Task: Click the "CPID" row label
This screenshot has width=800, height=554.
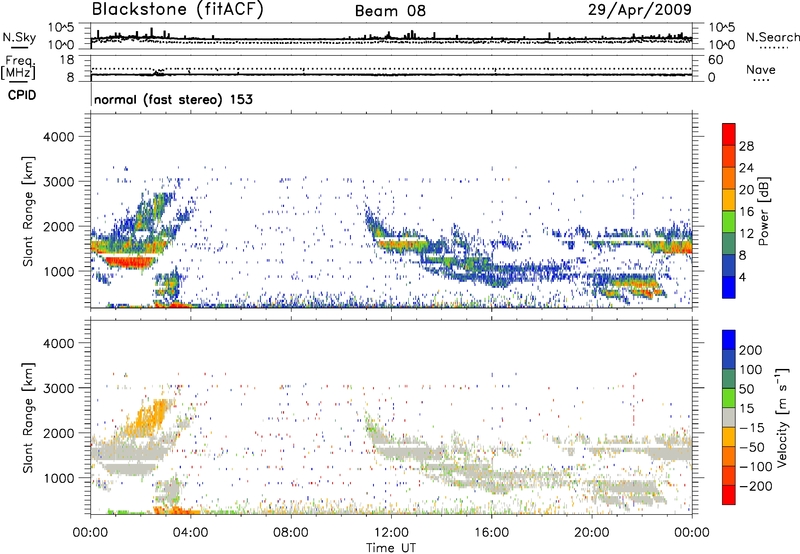Action: click(x=22, y=95)
